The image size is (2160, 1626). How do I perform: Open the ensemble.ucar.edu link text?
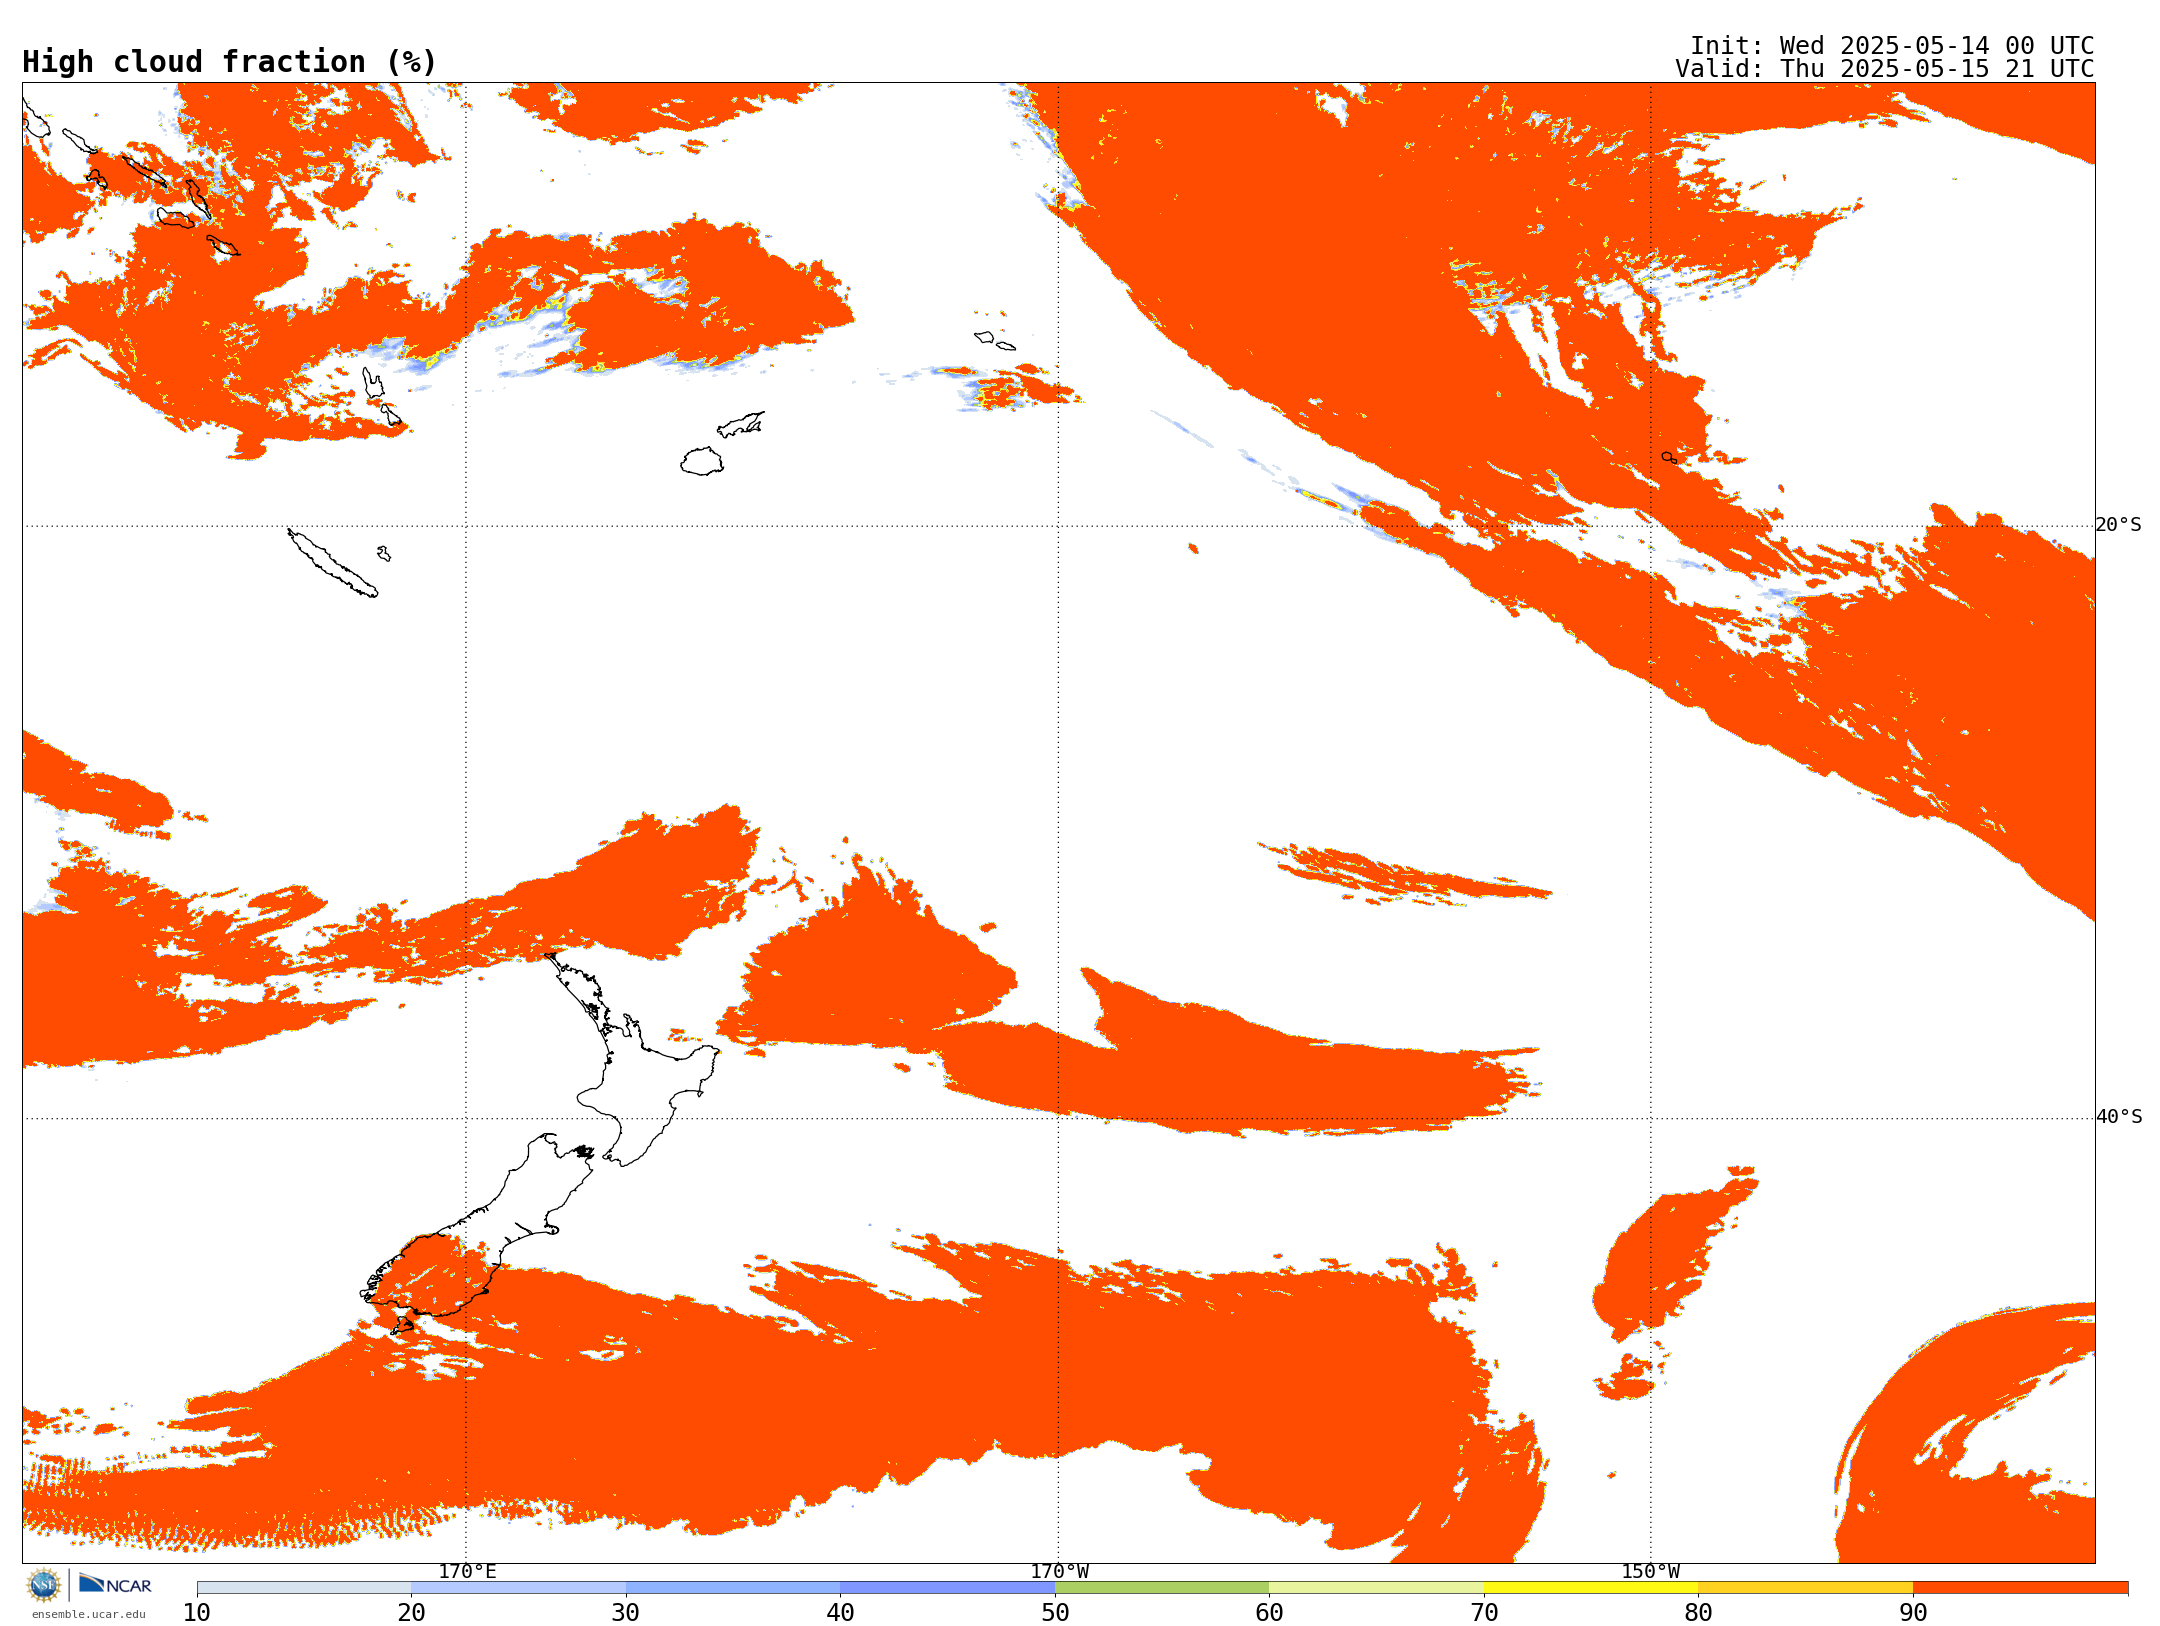pos(89,1614)
